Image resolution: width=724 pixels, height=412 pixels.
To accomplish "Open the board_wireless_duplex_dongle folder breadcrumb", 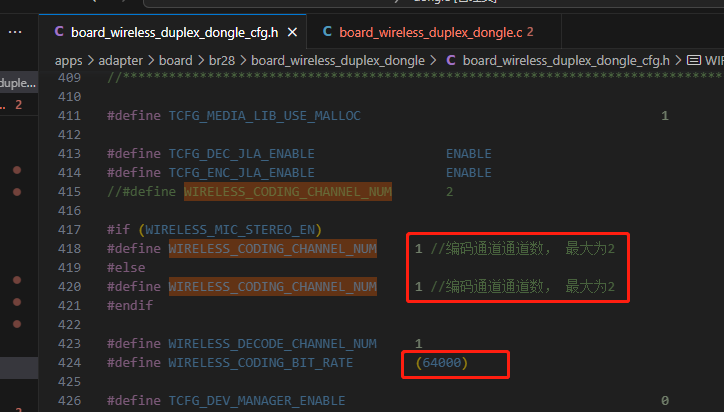I will [x=338, y=61].
